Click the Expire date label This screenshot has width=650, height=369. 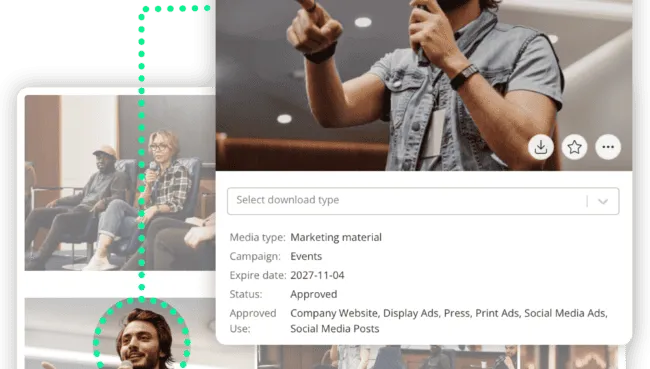tap(257, 275)
